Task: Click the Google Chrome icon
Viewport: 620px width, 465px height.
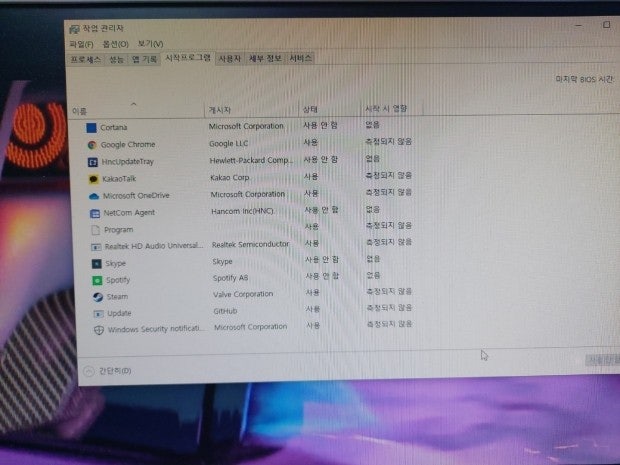Action: pos(92,145)
